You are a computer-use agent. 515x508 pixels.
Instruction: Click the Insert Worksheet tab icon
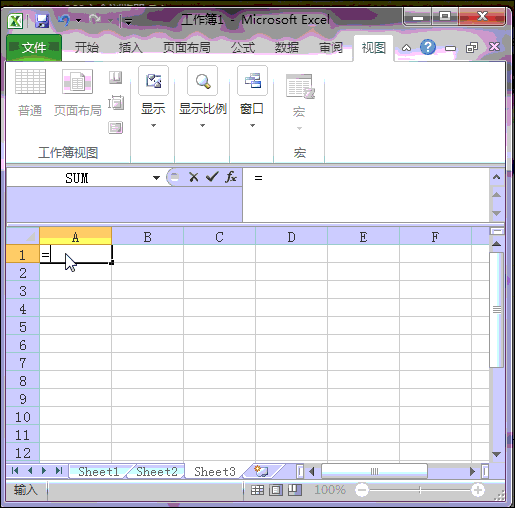262,471
